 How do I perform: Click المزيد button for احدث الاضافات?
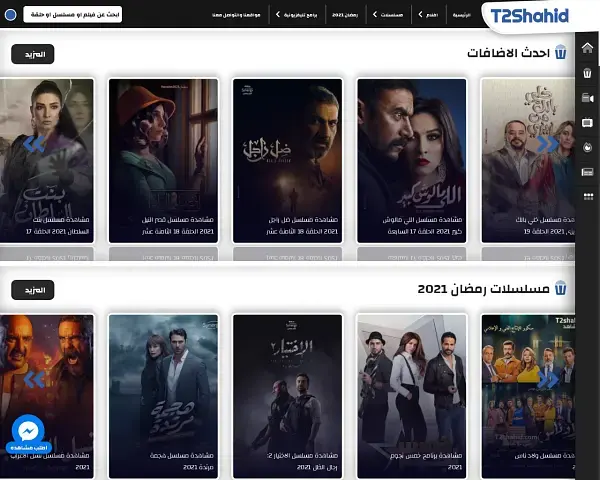click(x=33, y=54)
